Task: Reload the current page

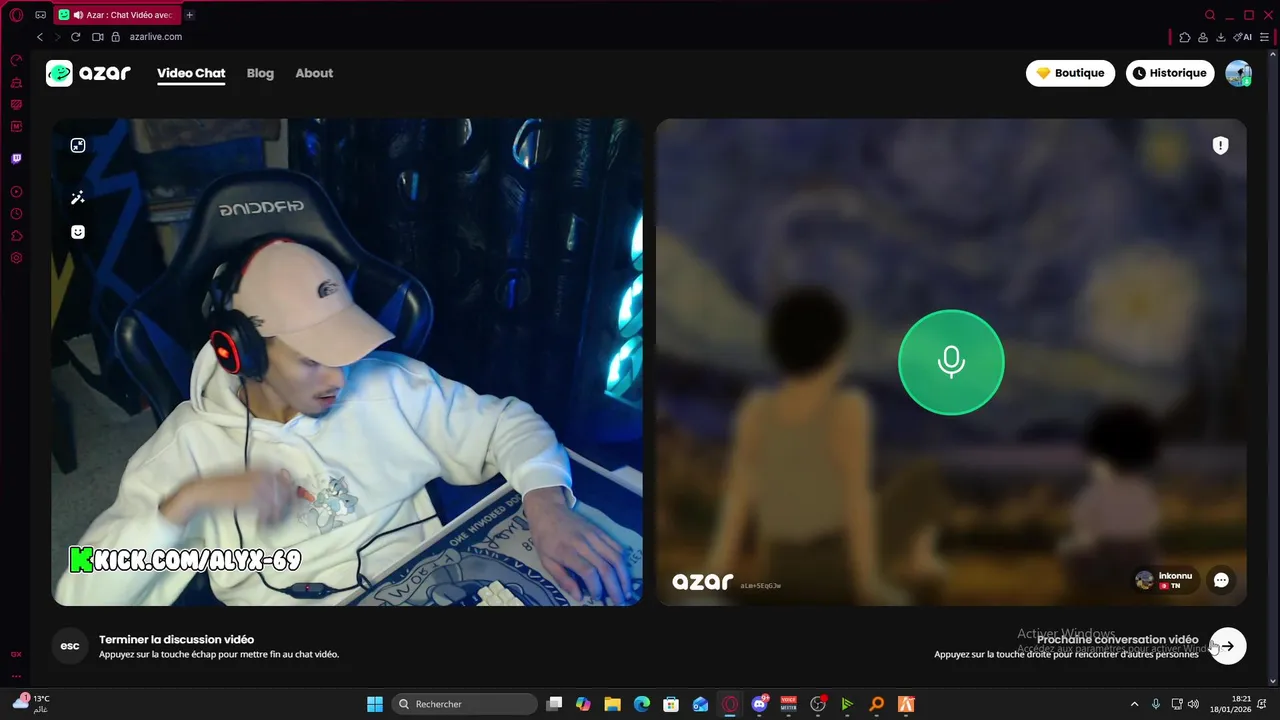Action: (75, 37)
